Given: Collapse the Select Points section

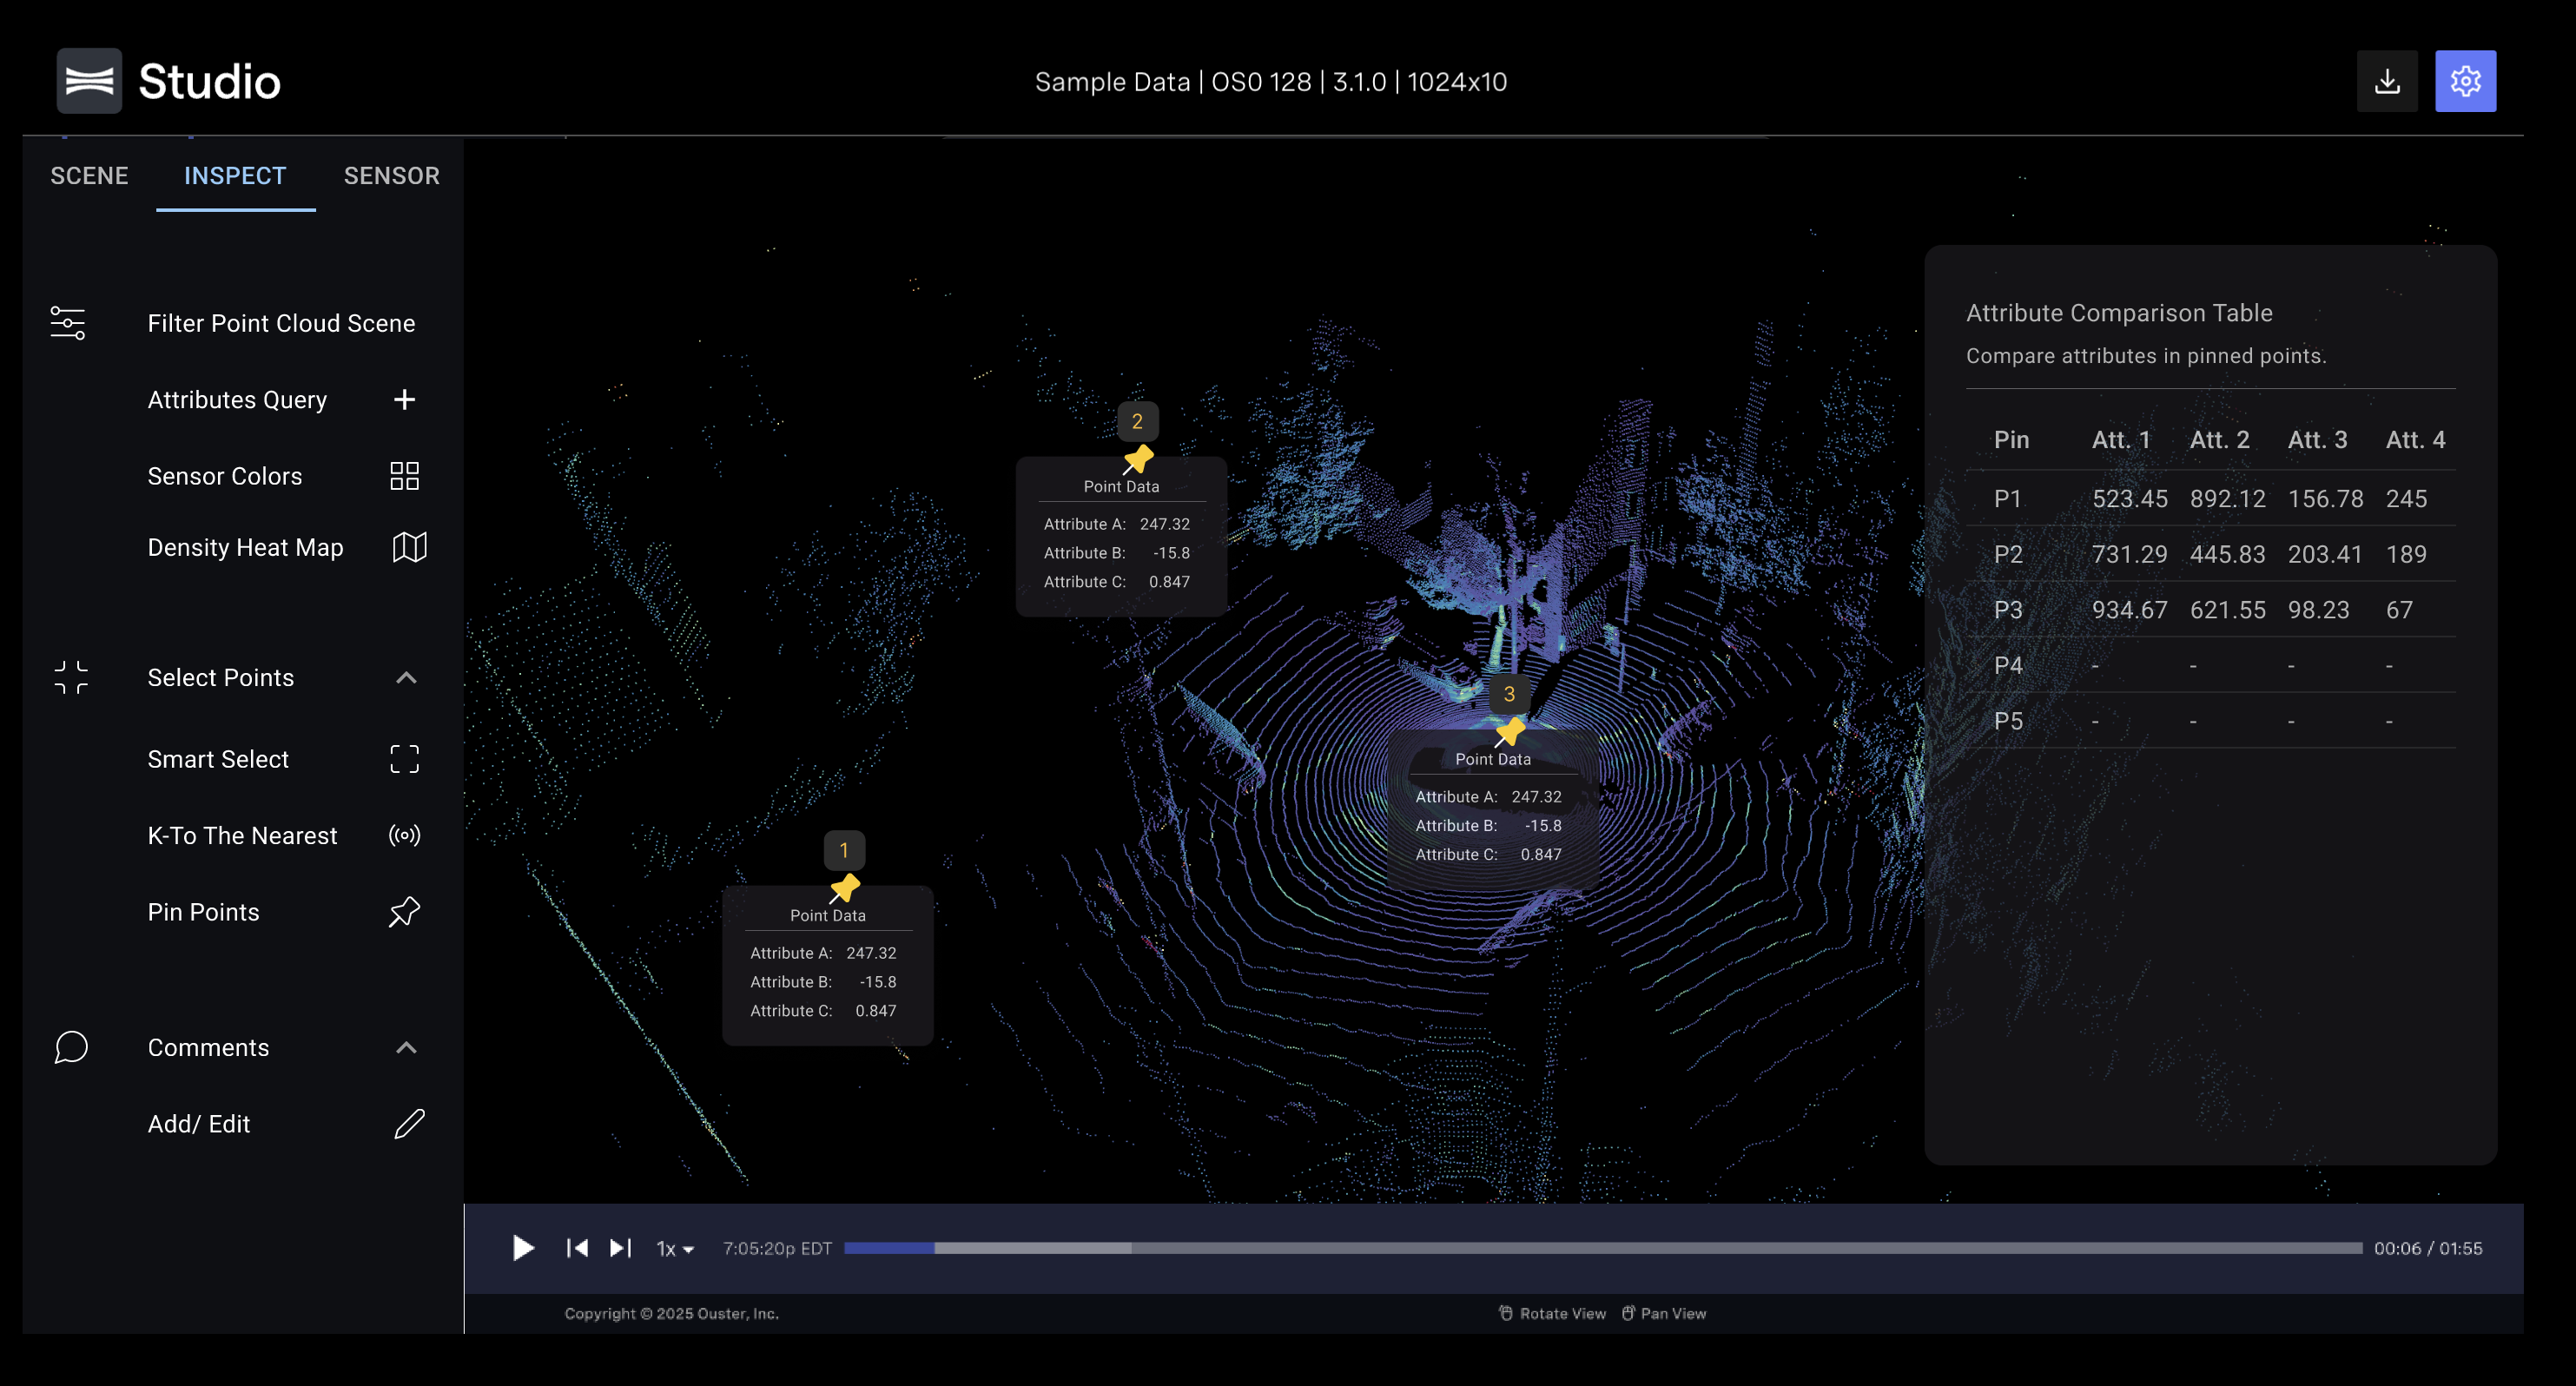Looking at the screenshot, I should click(406, 678).
